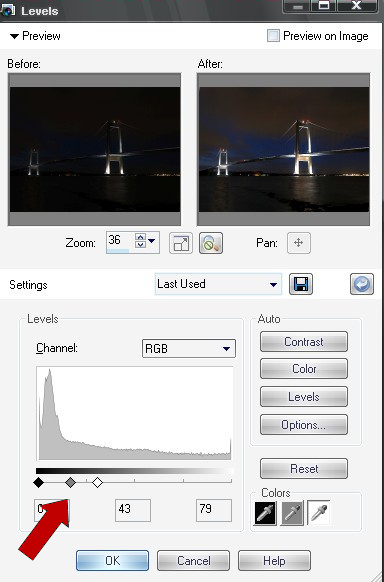
Task: Click the white point slider diamond
Action: 97,483
